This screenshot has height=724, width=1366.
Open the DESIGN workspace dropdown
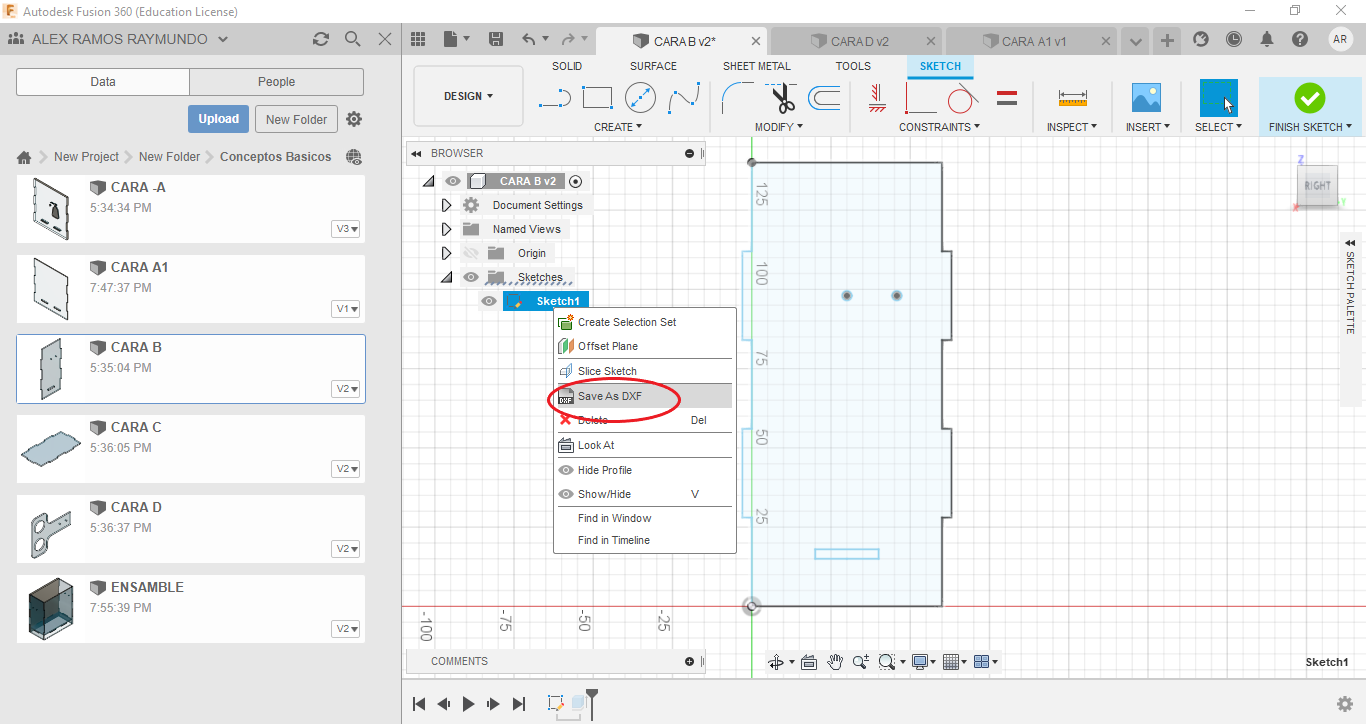tap(468, 97)
